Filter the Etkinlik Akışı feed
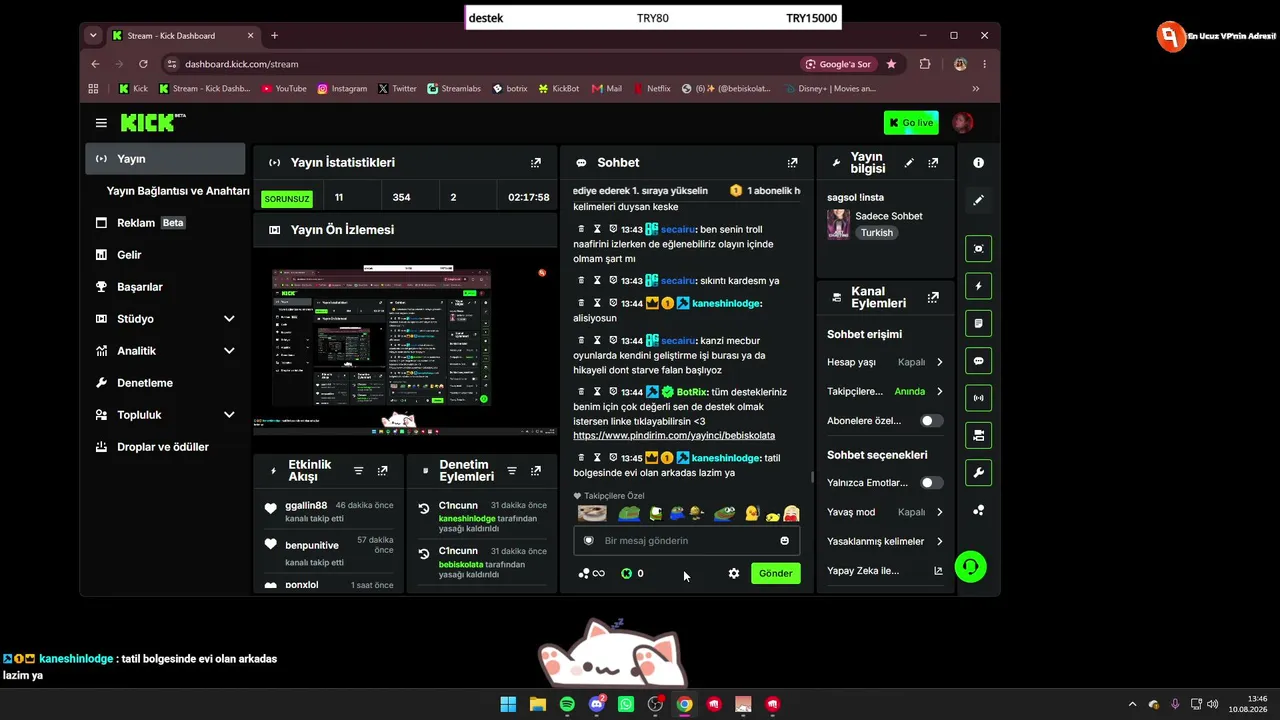1280x720 pixels. [358, 470]
